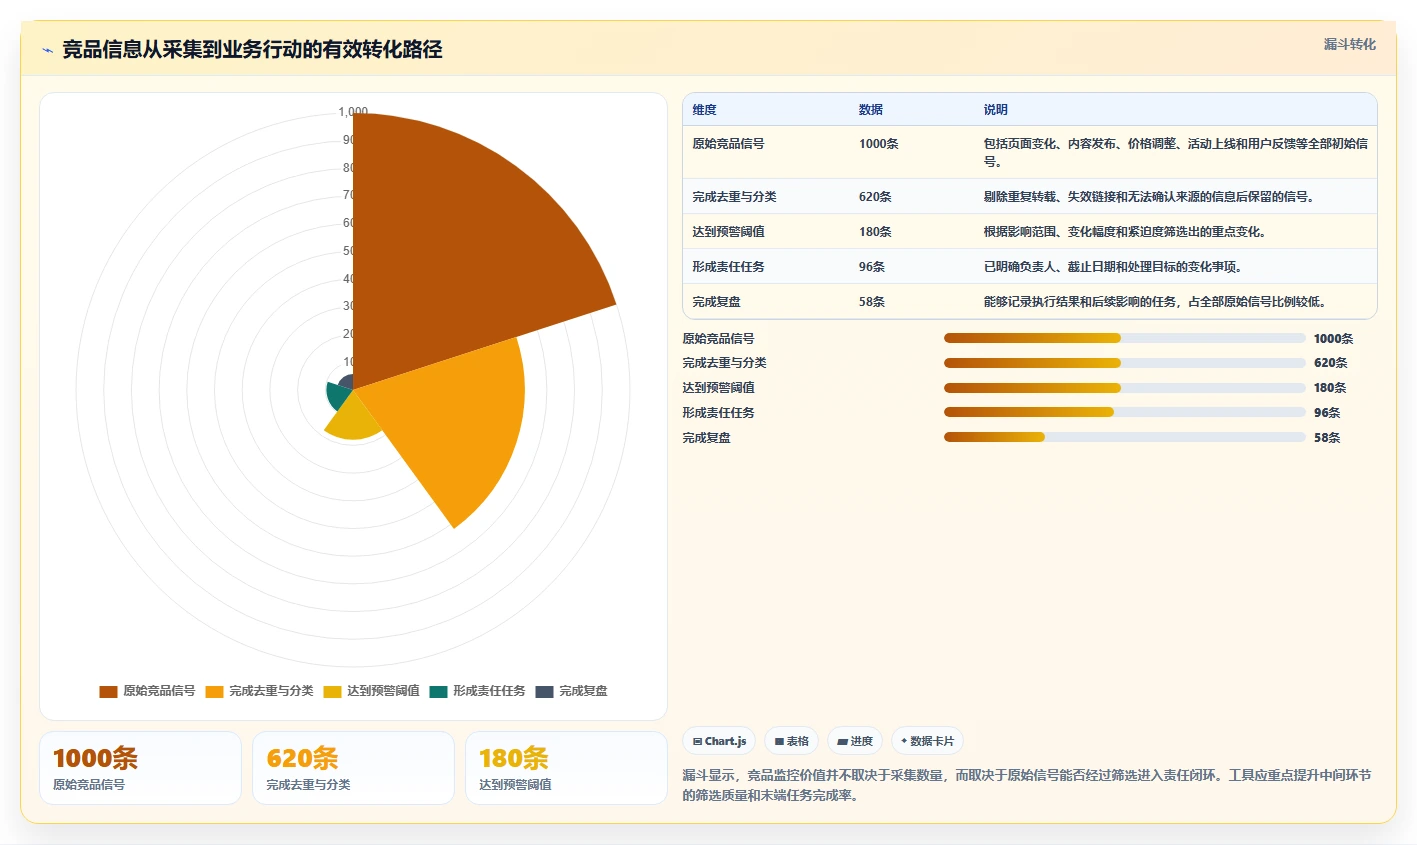Click the 1,000 axis label on chart
This screenshot has width=1417, height=845.
[353, 112]
